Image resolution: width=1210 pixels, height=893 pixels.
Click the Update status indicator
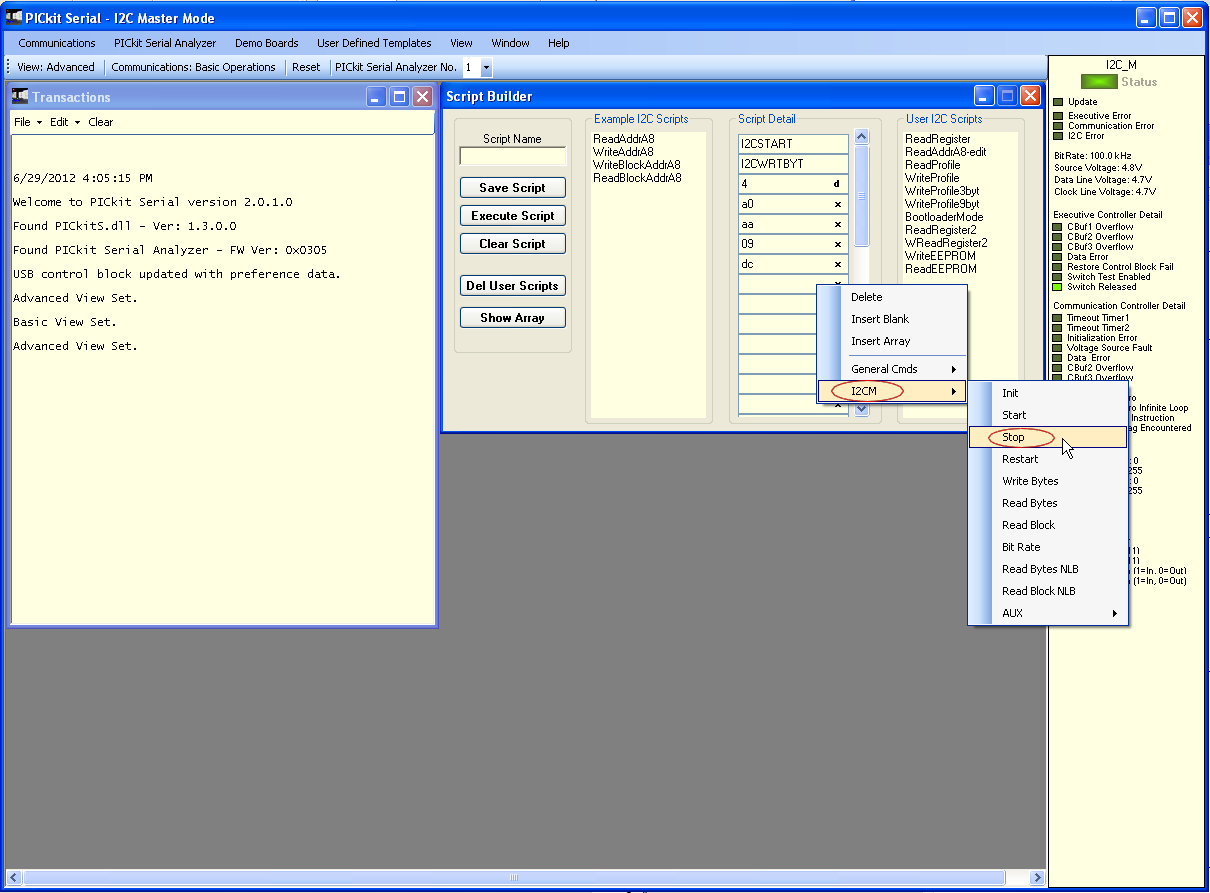[x=1058, y=102]
